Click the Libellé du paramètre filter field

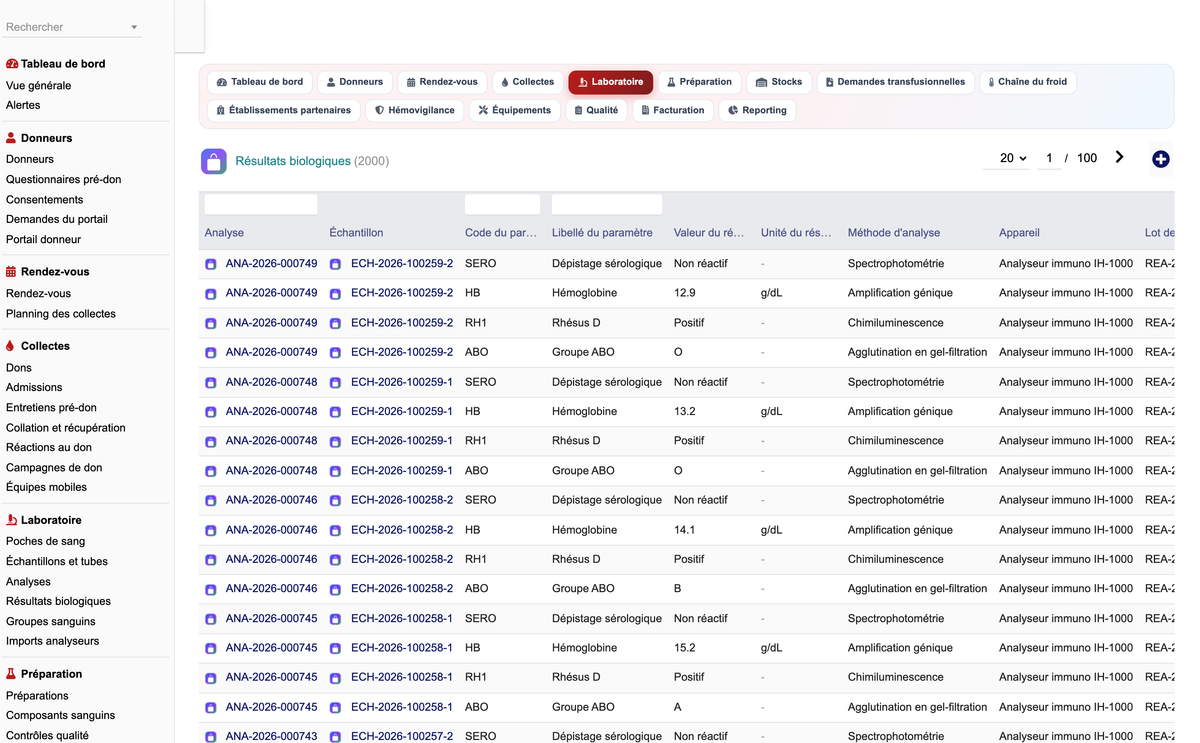pyautogui.click(x=607, y=205)
